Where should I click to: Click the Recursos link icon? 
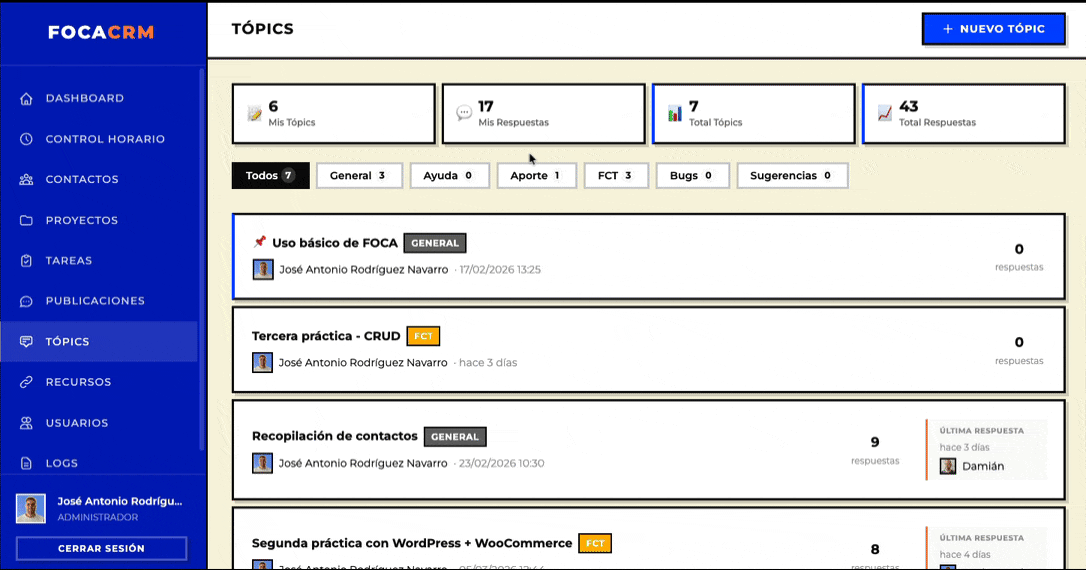pos(26,382)
